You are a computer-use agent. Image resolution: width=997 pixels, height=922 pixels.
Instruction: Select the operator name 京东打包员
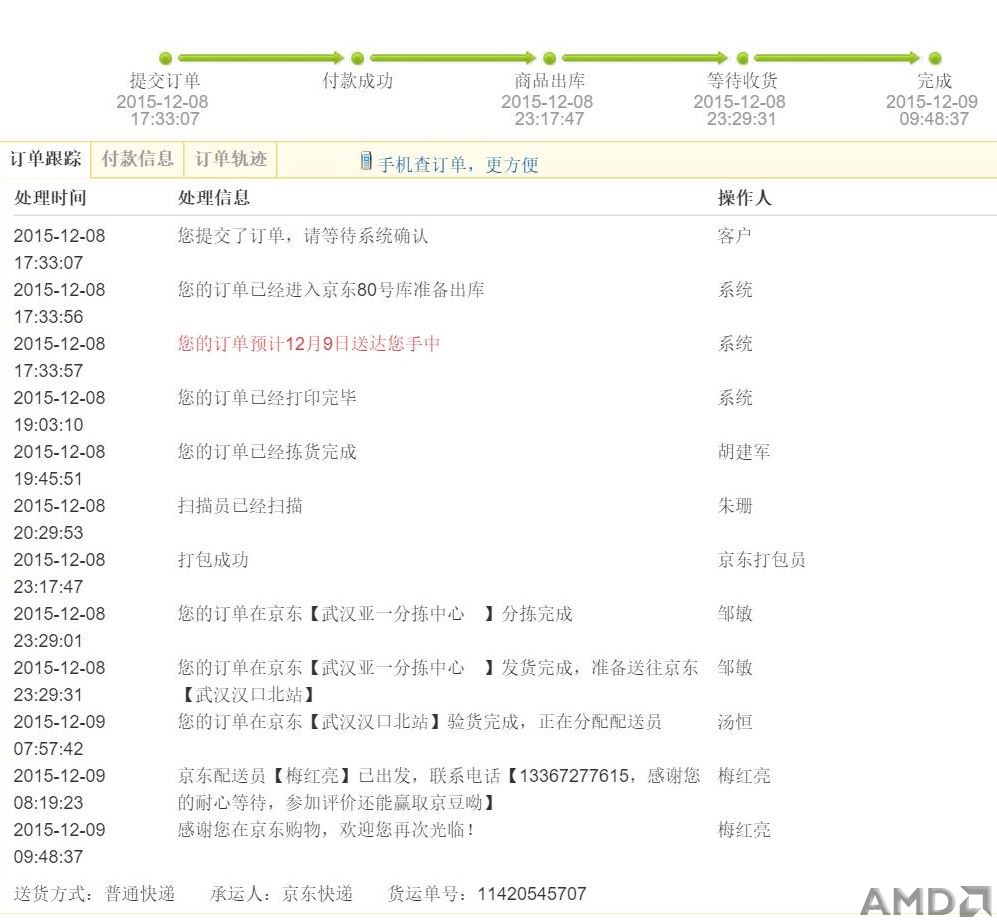762,560
